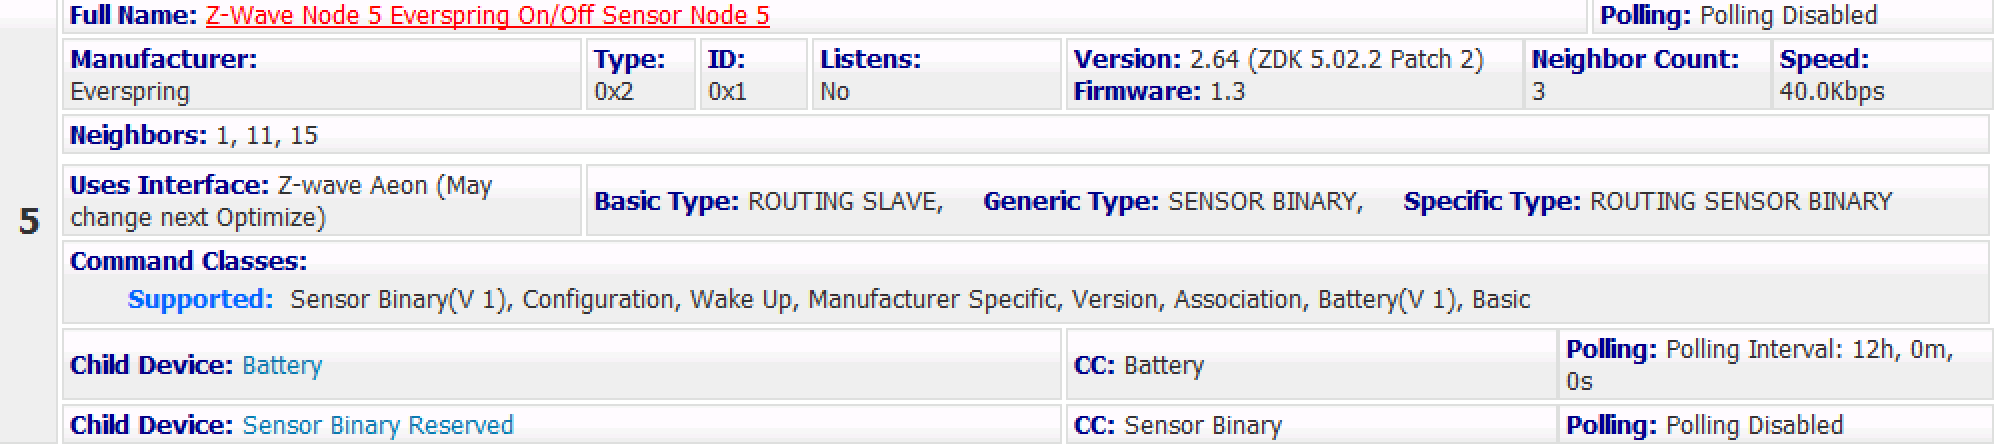Click the ID 0x1 cell
The image size is (1996, 448).
coord(754,75)
